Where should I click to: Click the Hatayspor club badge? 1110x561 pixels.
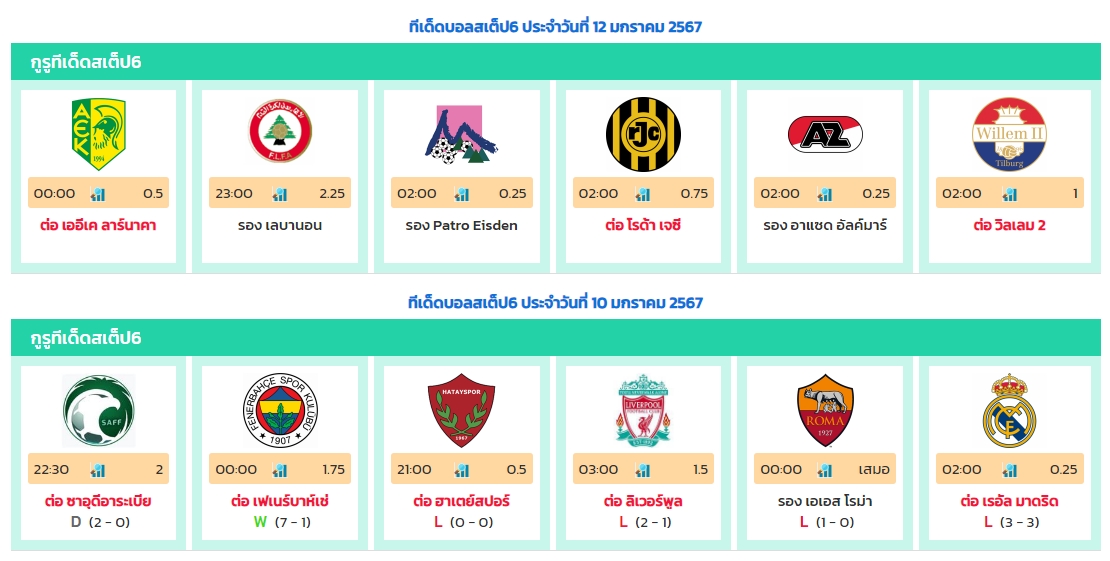coord(462,410)
